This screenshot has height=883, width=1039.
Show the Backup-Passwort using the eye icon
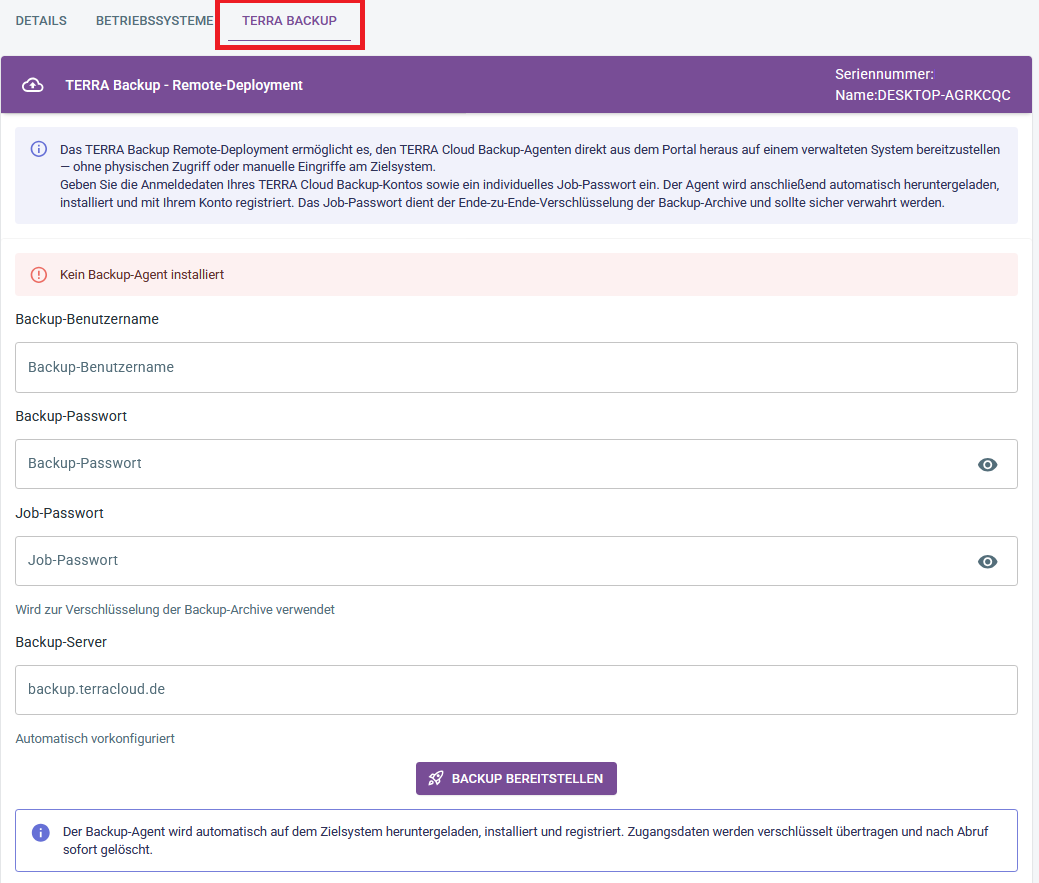[987, 464]
